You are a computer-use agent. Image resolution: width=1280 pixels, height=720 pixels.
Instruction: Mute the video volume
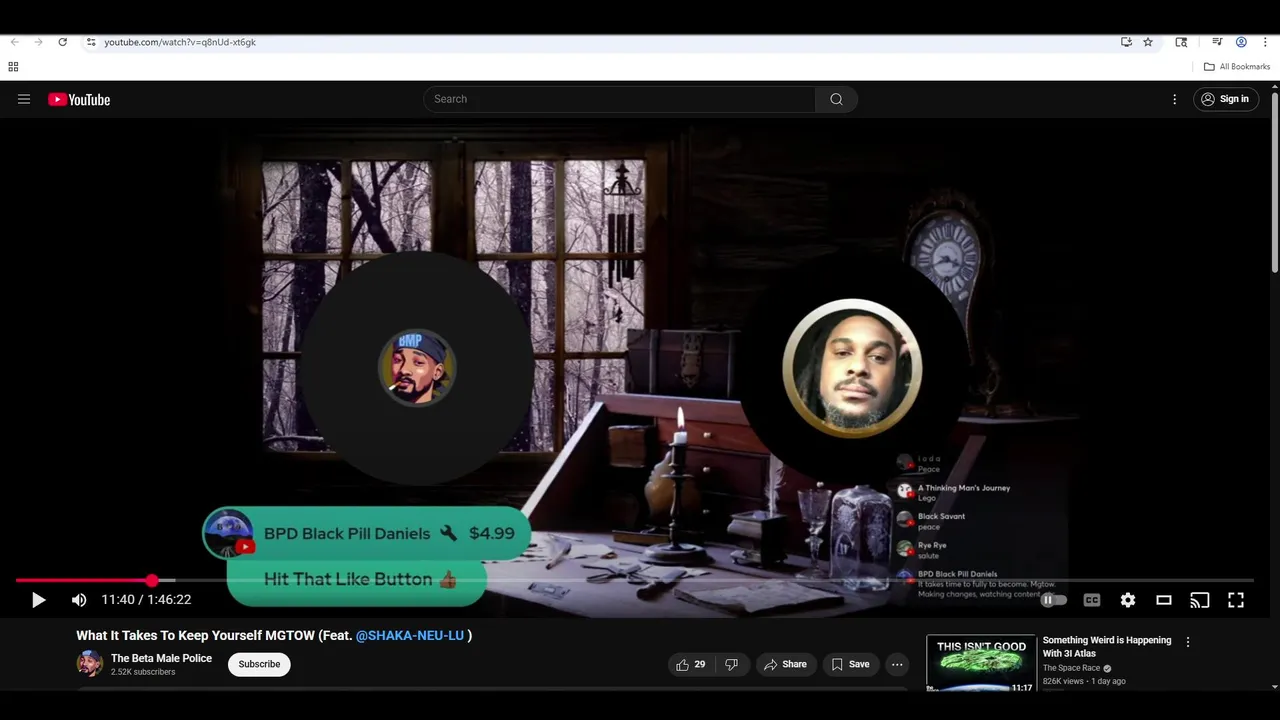pyautogui.click(x=79, y=600)
